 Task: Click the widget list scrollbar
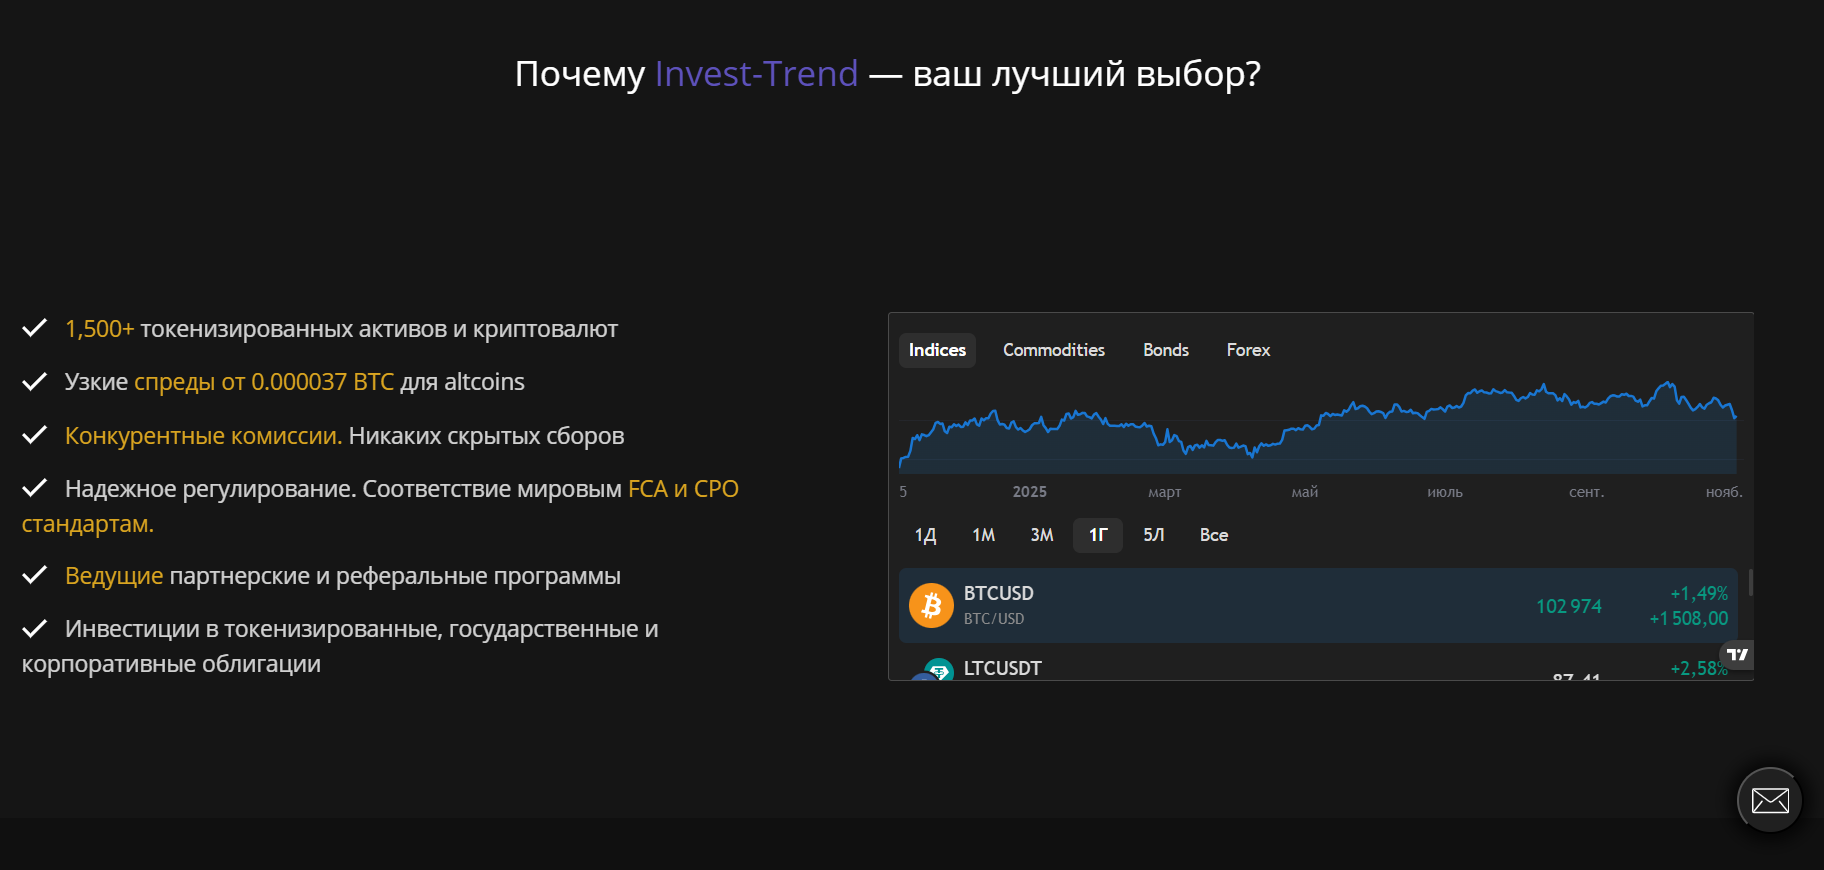(1751, 583)
